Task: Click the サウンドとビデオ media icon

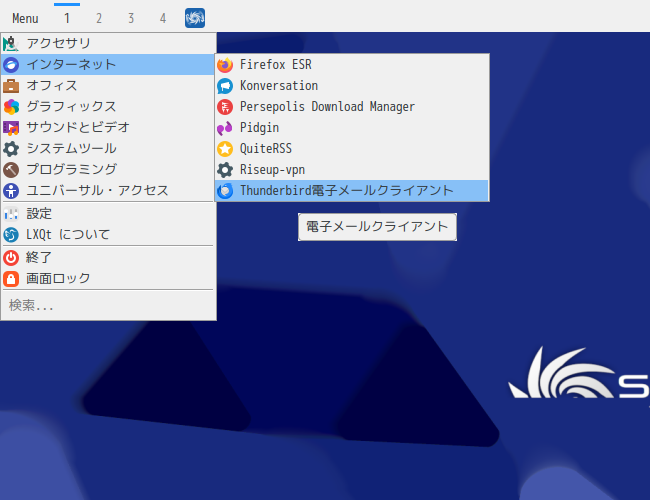Action: 11,128
